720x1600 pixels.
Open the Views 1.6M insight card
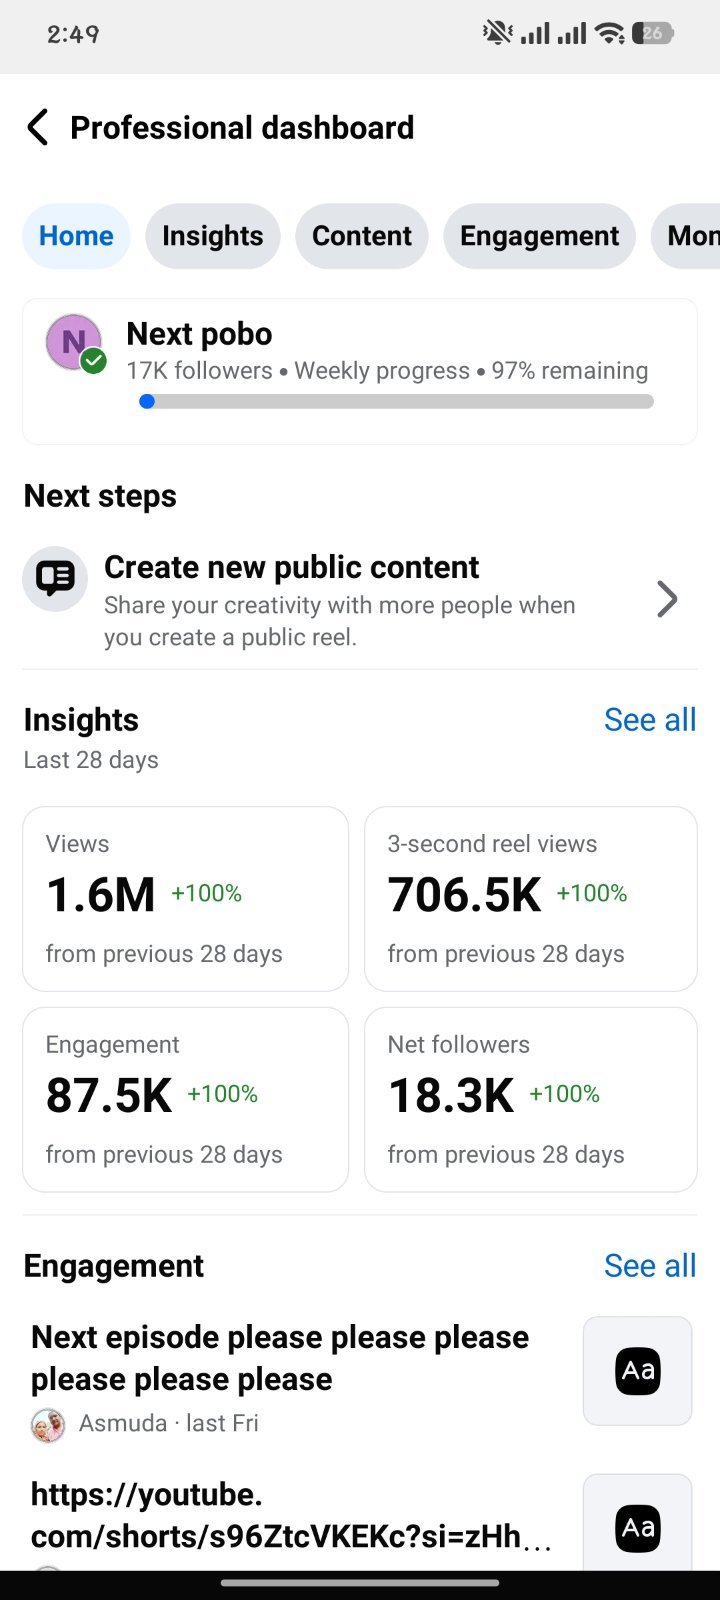pyautogui.click(x=186, y=899)
